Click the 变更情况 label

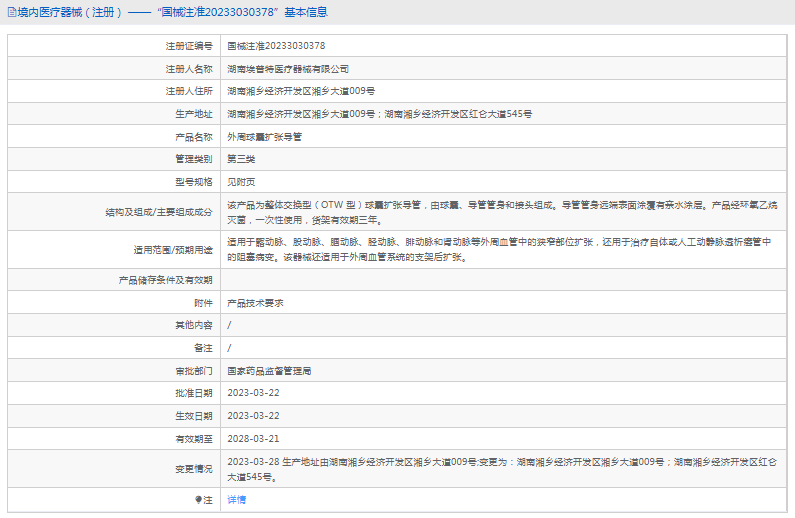coord(194,469)
